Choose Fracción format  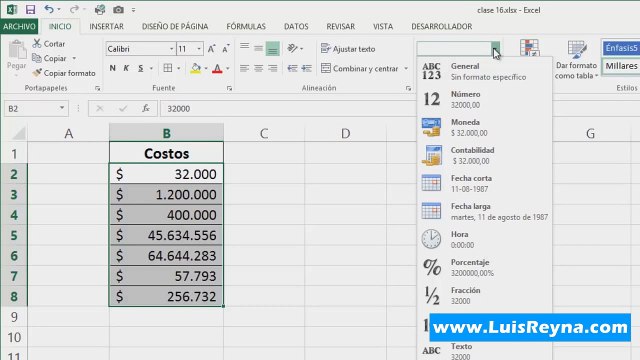(x=484, y=296)
